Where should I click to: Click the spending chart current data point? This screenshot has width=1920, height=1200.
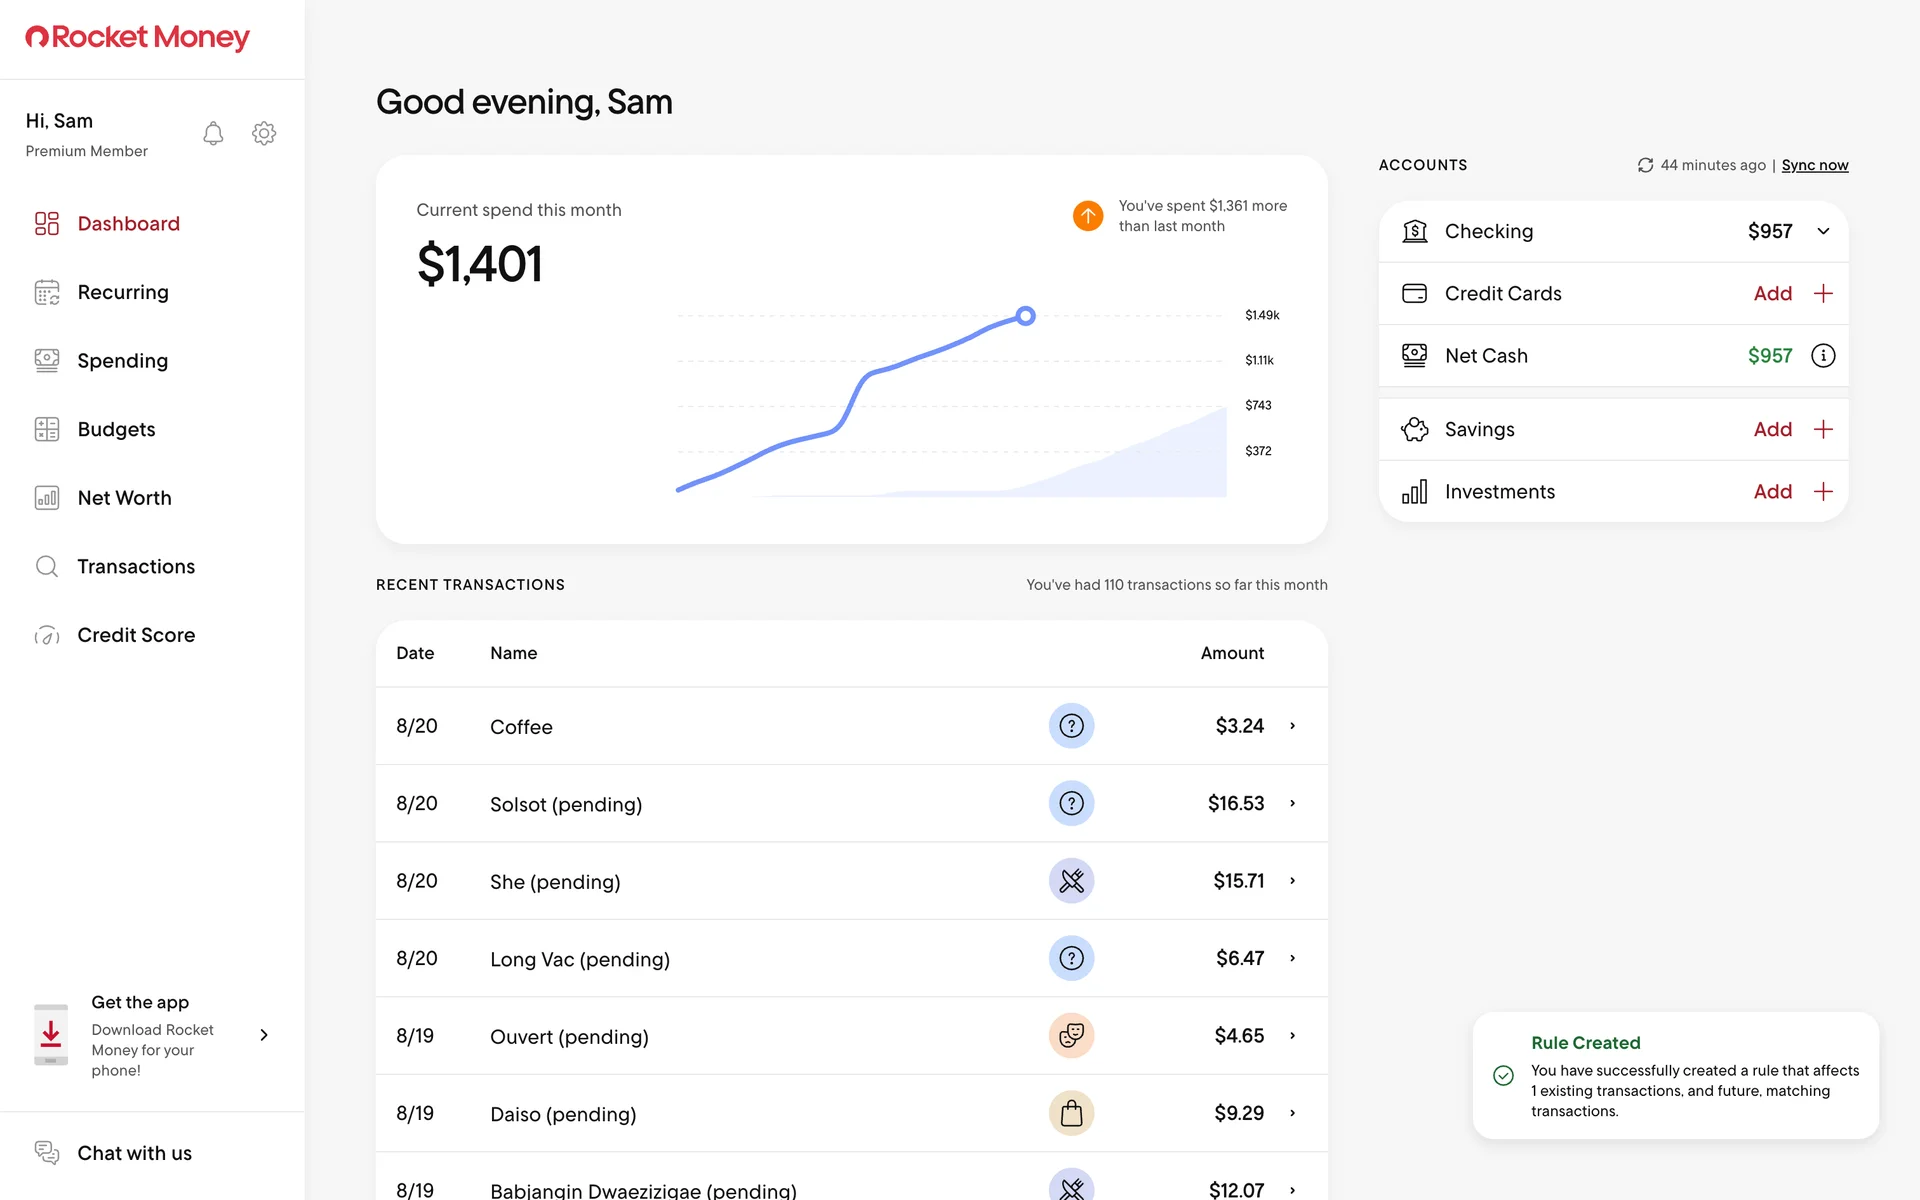tap(1025, 316)
